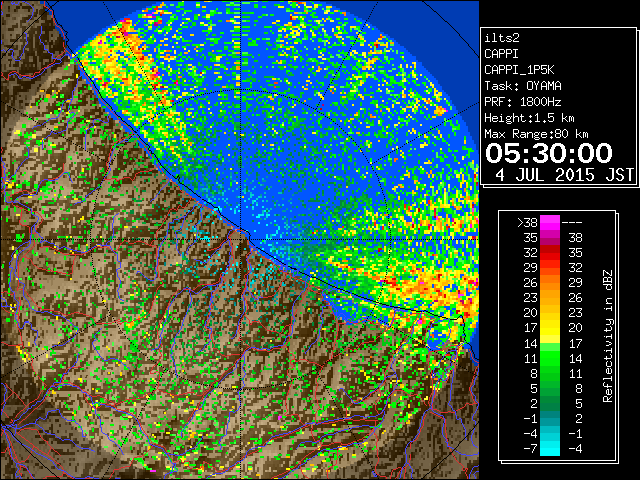Pick the dark teal legend band beside -1
This screenshot has width=640, height=480.
(550, 418)
